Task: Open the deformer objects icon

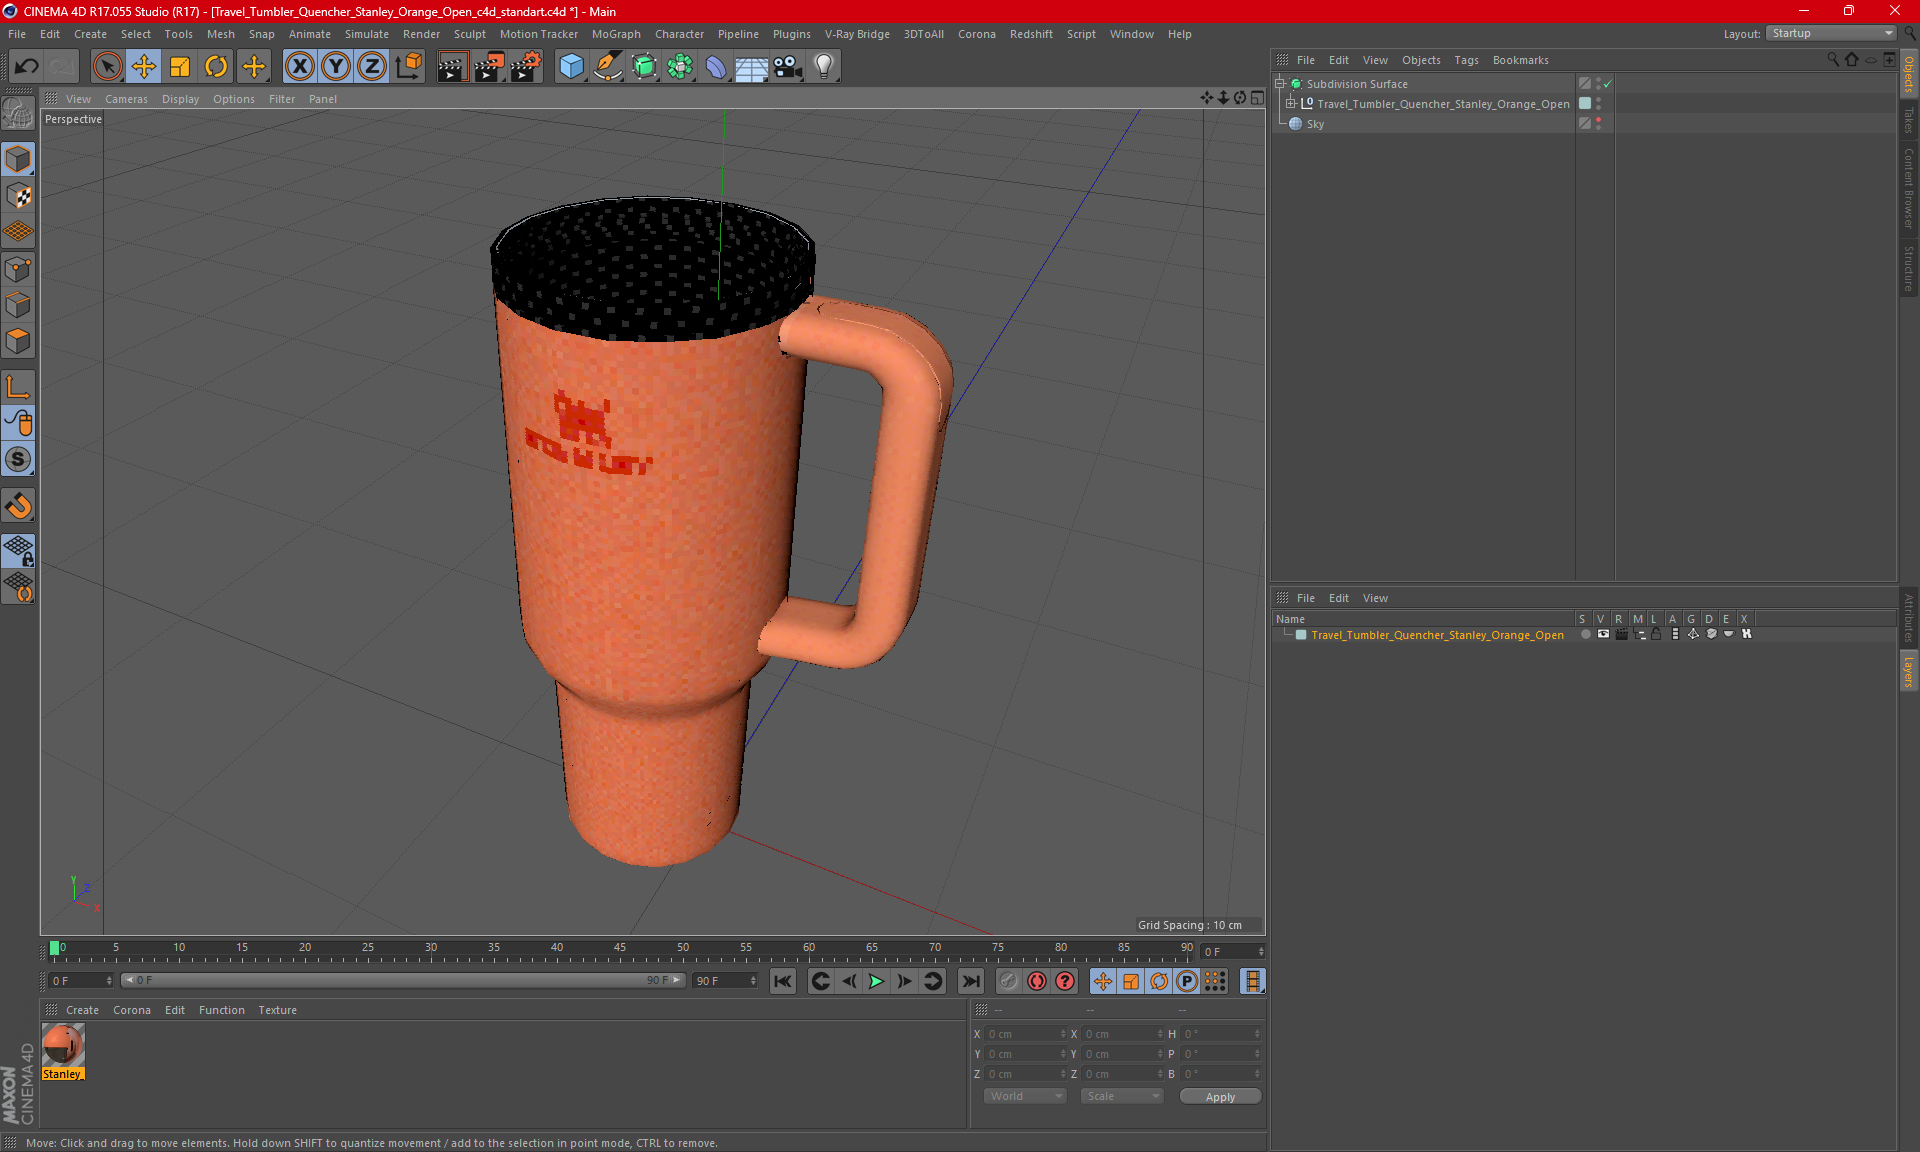Action: [716, 66]
